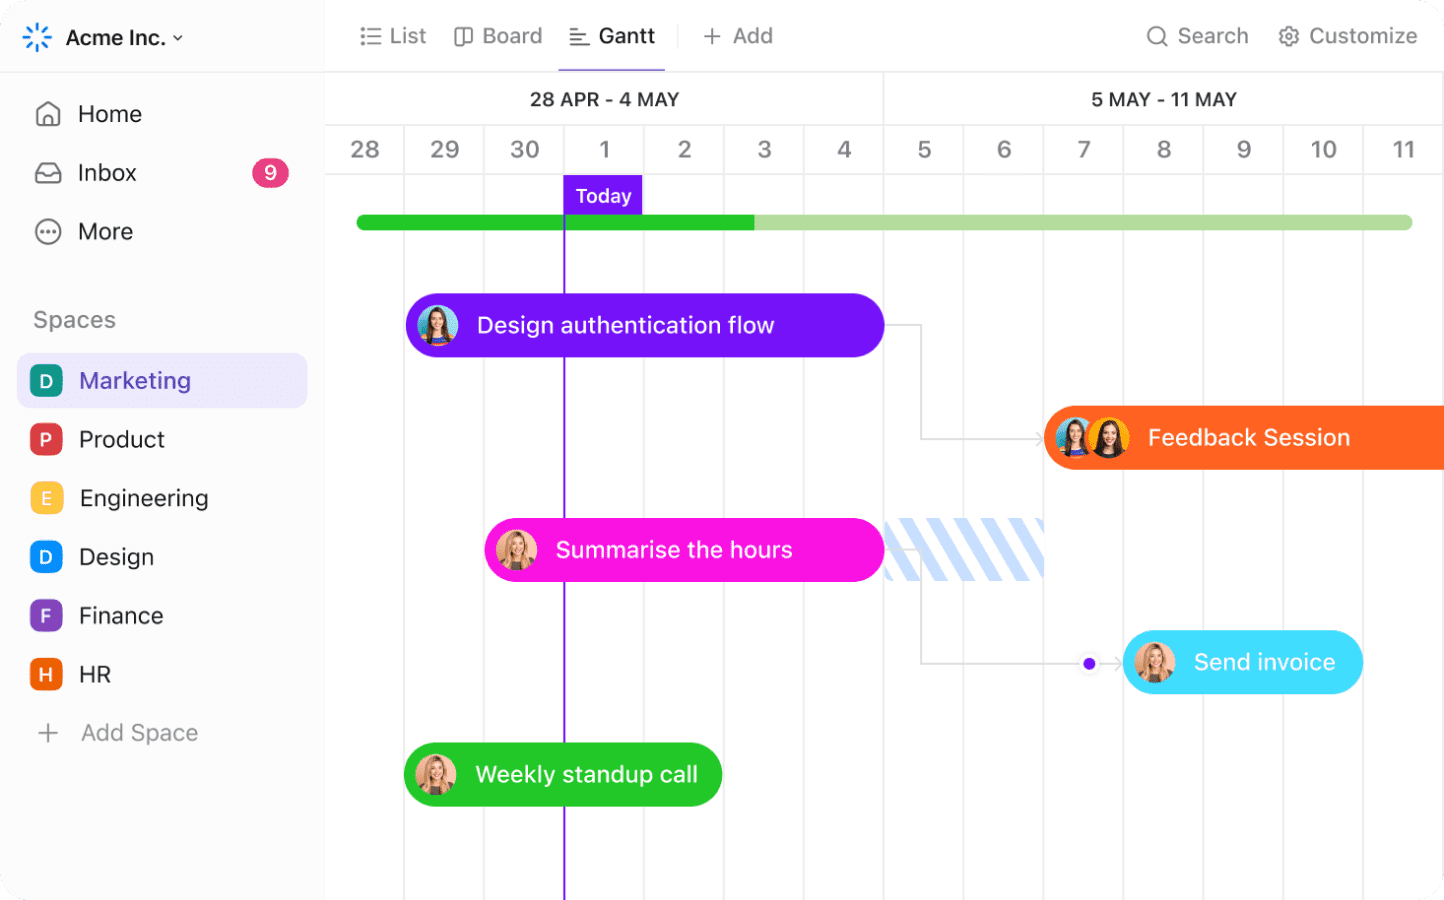
Task: Switch to the Board tab
Action: click(498, 36)
